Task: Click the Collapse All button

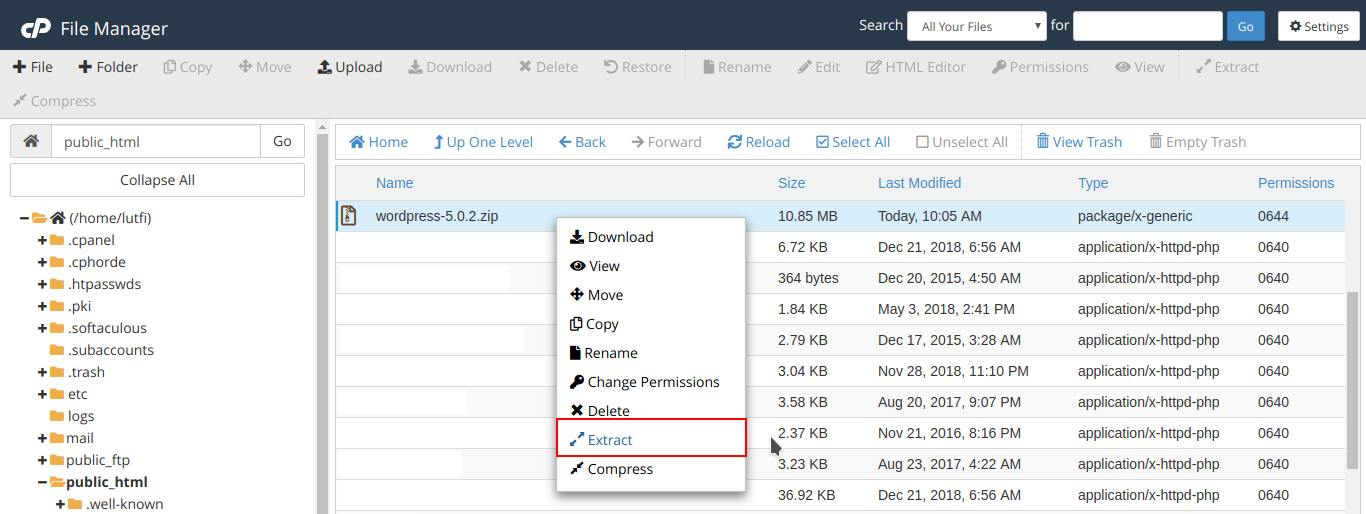Action: pos(157,180)
